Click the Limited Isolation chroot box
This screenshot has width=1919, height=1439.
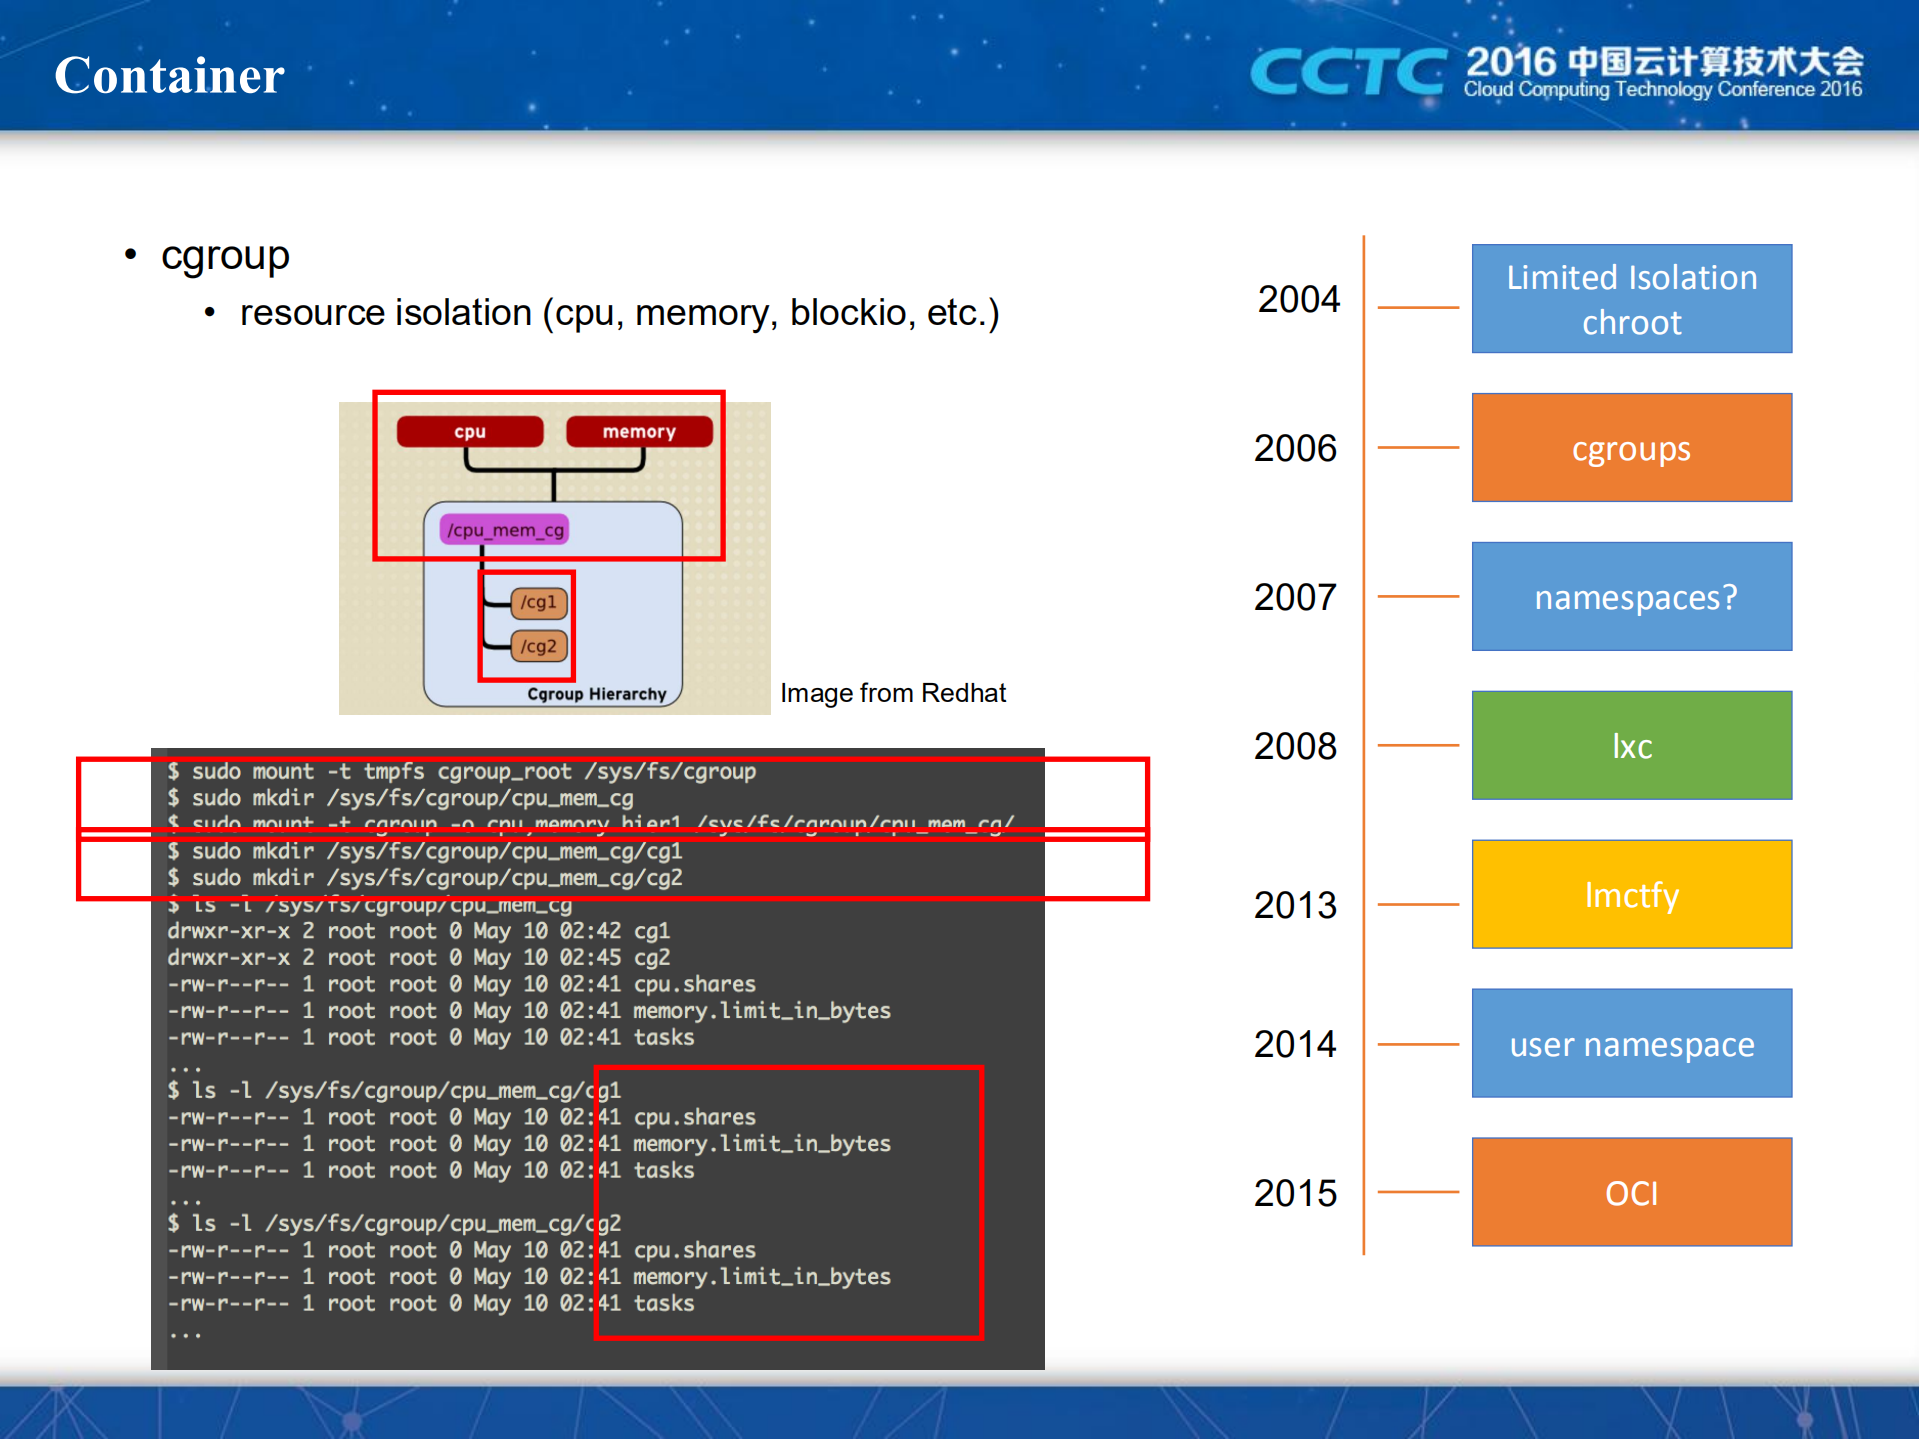click(x=1631, y=298)
